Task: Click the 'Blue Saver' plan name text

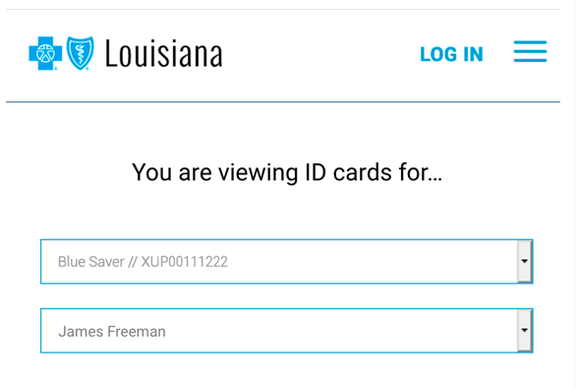Action: 91,262
